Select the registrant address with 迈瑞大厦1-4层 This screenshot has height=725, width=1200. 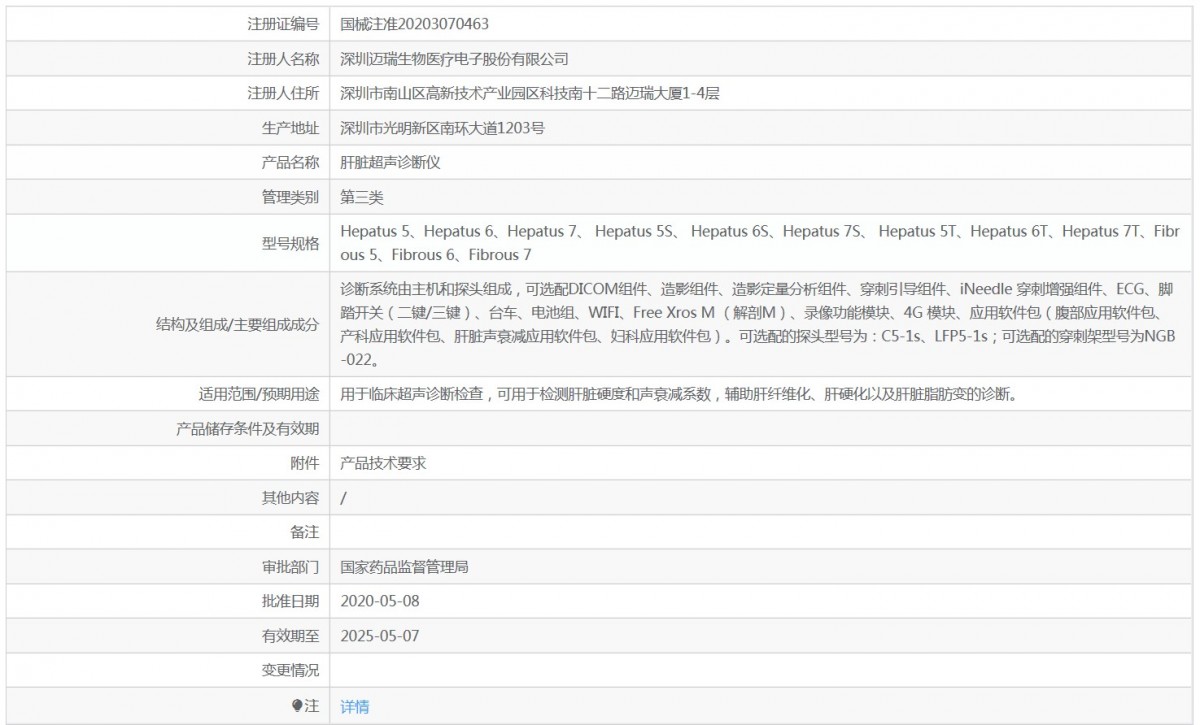pyautogui.click(x=531, y=93)
